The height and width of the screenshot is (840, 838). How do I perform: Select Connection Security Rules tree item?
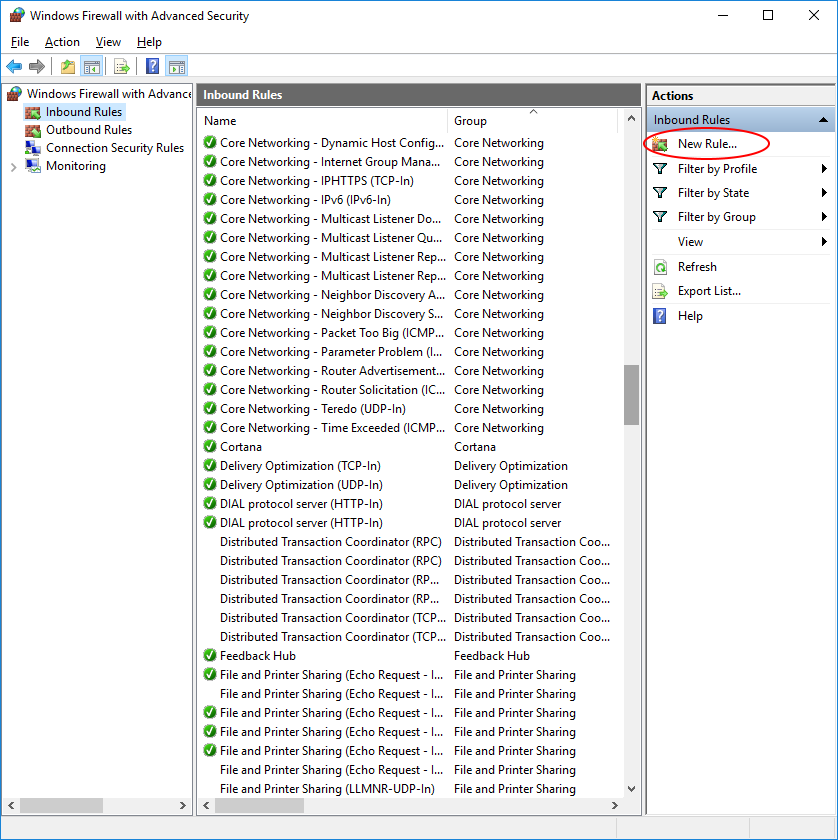click(115, 148)
